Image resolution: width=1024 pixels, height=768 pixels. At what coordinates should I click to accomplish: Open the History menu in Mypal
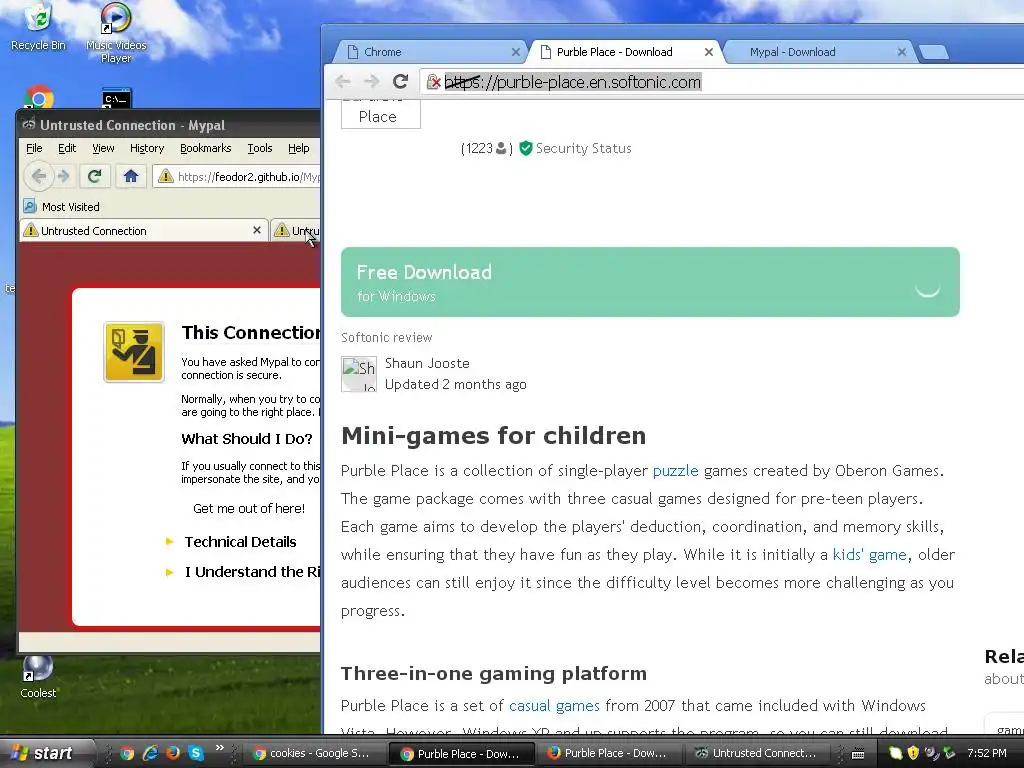click(x=147, y=148)
